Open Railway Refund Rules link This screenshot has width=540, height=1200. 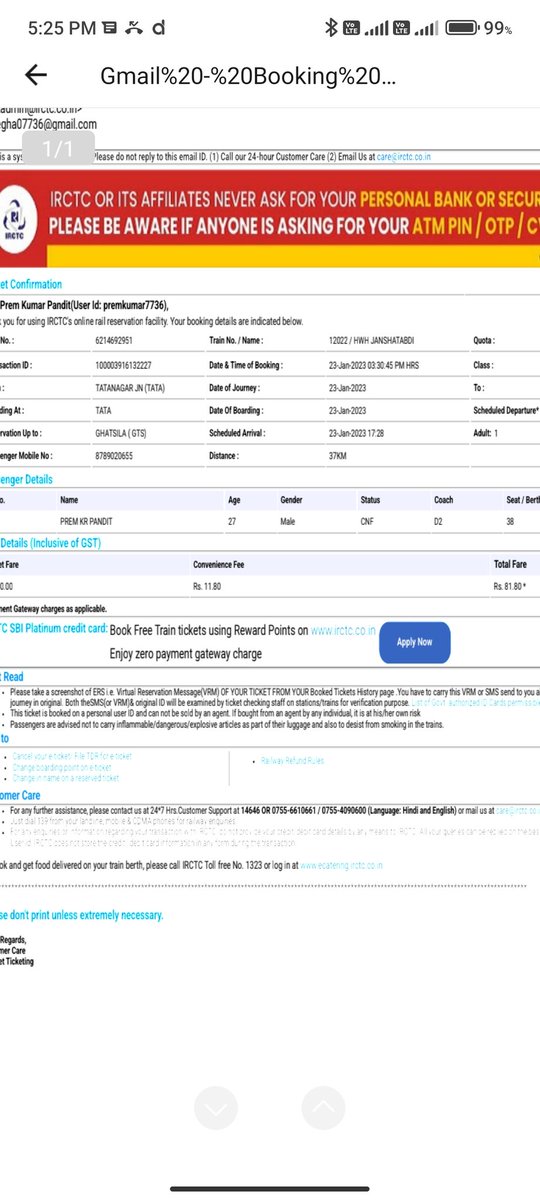[x=292, y=761]
